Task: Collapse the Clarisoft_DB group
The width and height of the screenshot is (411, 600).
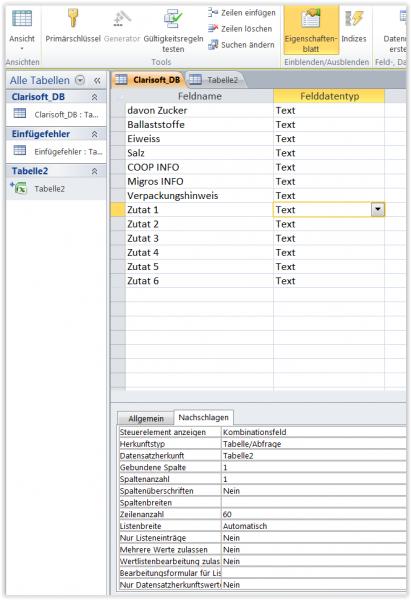Action: point(94,97)
